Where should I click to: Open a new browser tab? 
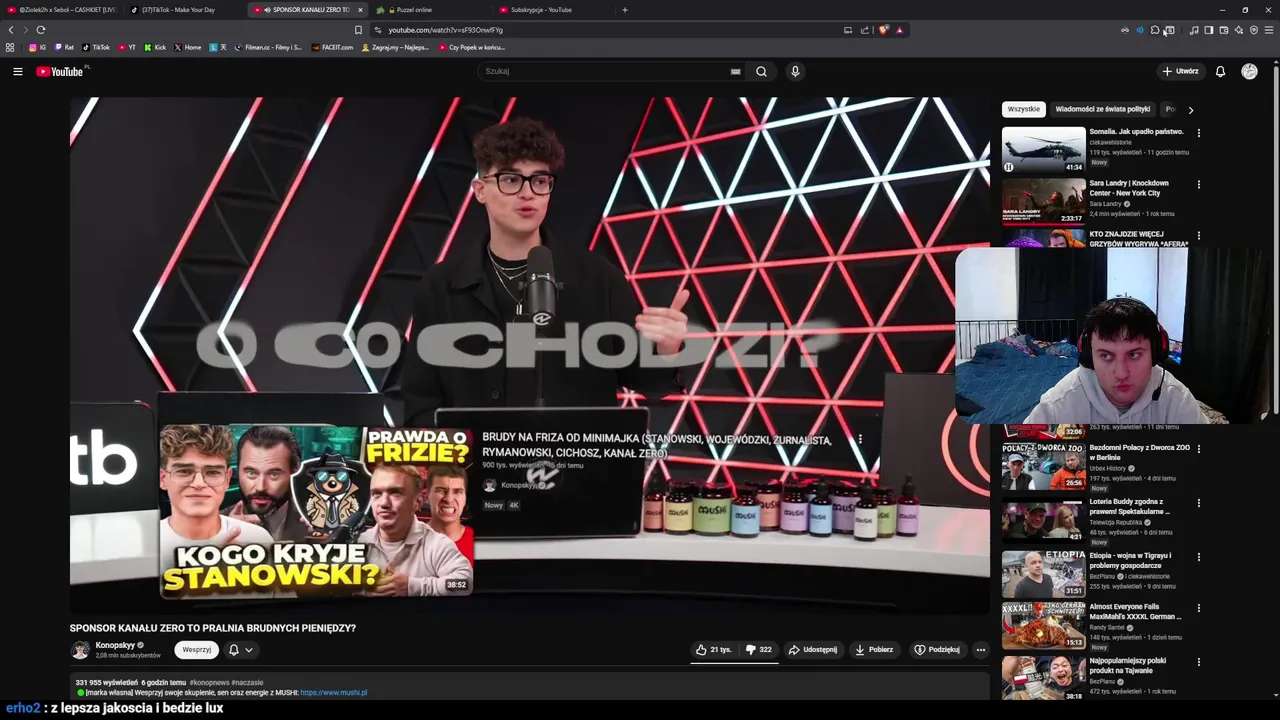[625, 10]
